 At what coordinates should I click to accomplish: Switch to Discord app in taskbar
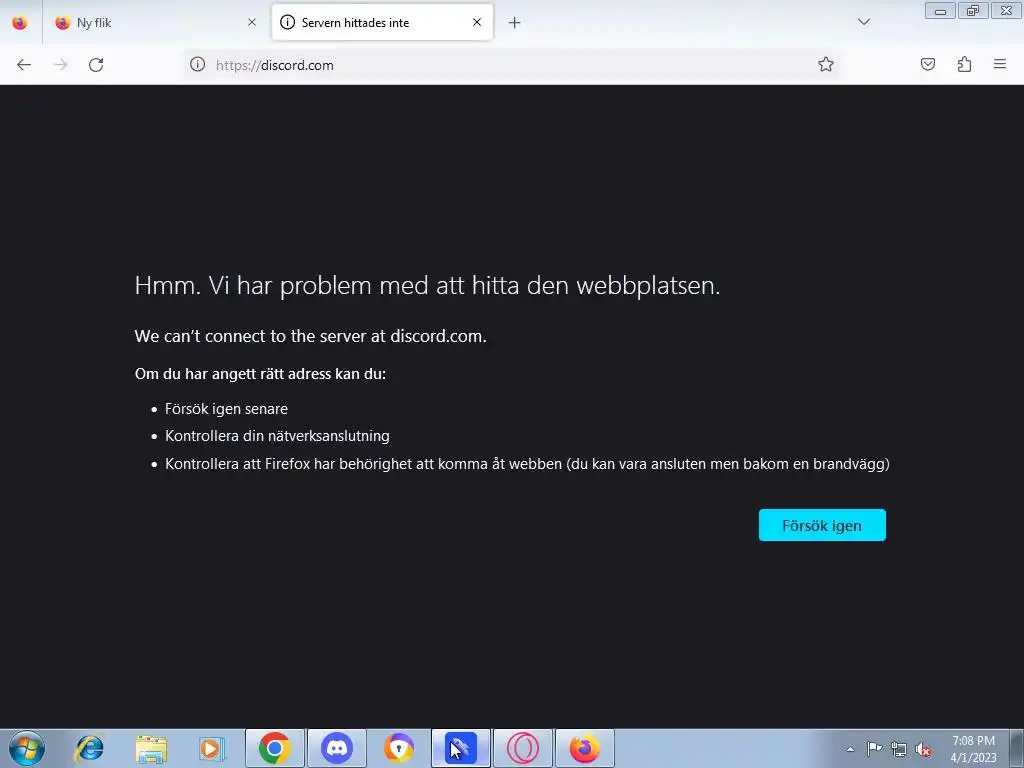337,748
